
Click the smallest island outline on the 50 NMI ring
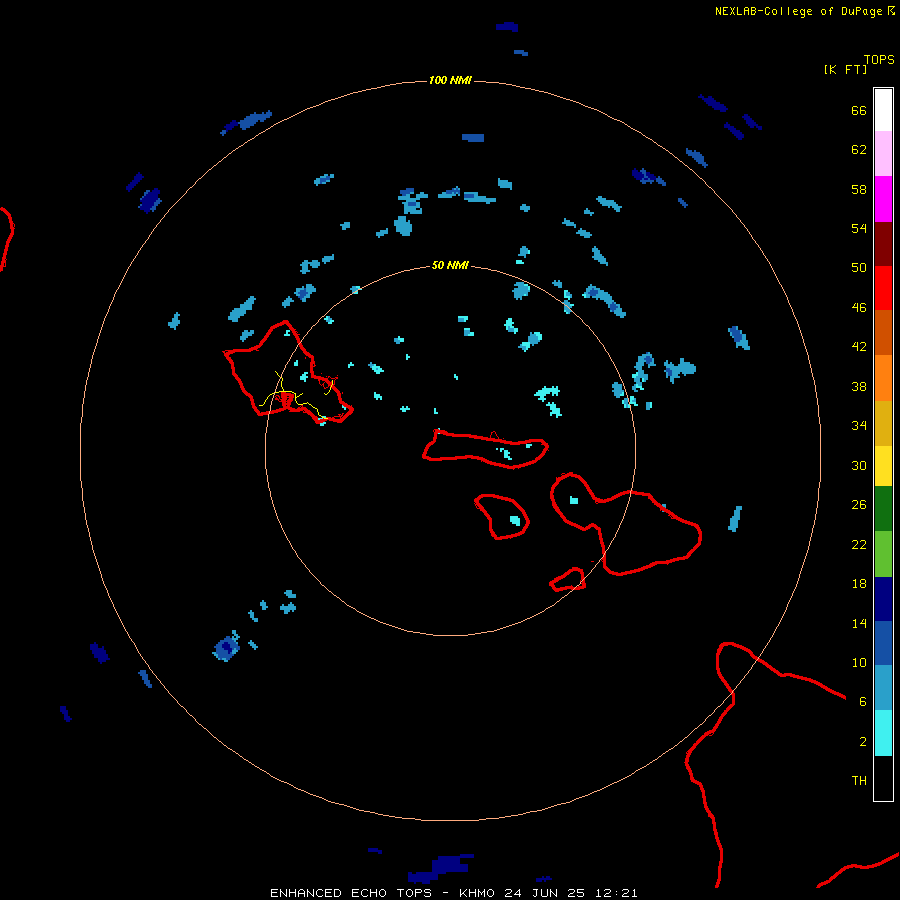point(568,580)
